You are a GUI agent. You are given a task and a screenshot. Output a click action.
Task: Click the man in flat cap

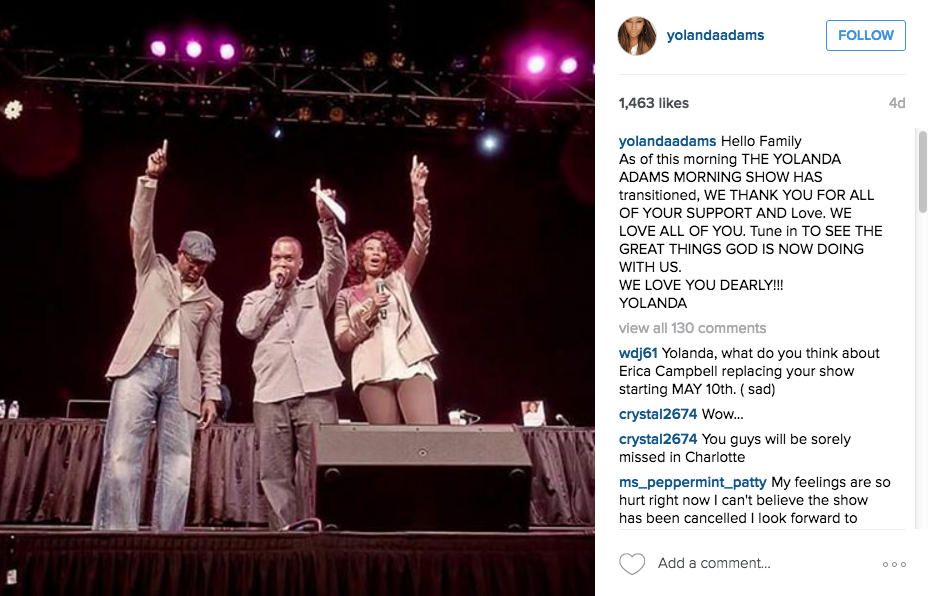163,343
